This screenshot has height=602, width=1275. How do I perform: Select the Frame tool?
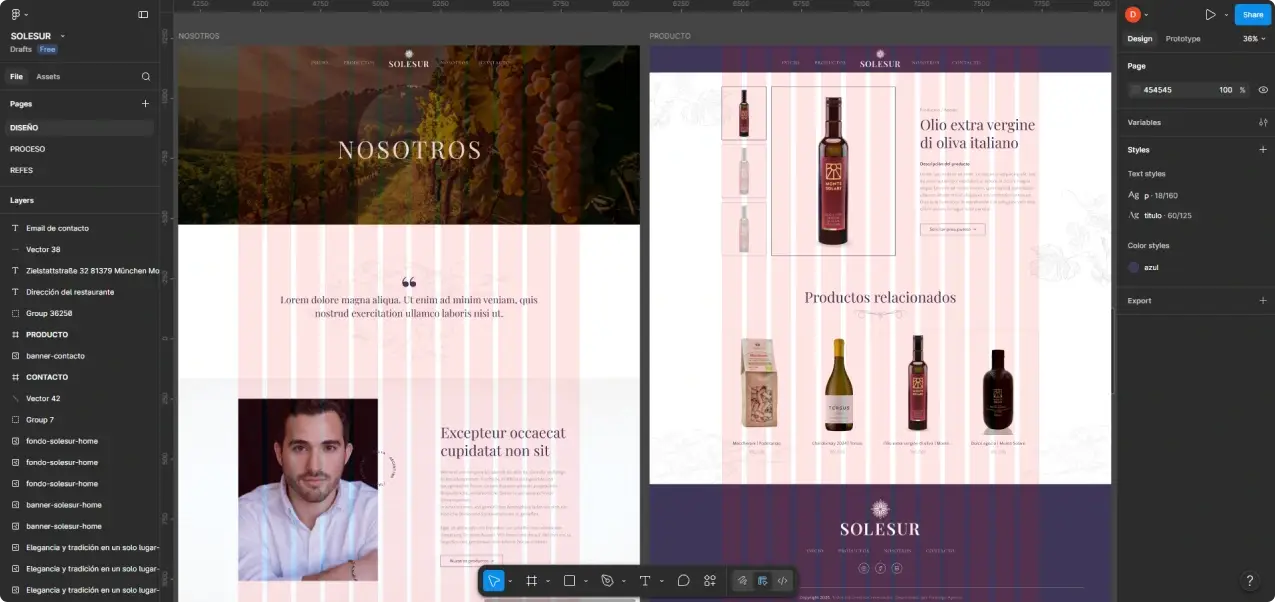[x=532, y=581]
